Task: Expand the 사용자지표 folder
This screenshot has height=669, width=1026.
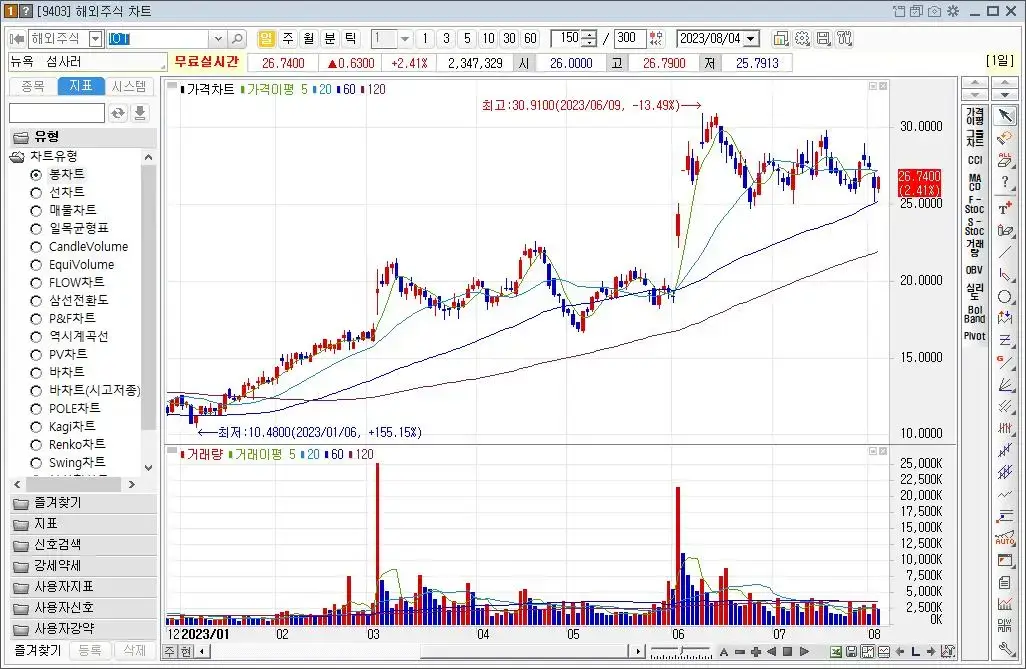Action: 82,587
